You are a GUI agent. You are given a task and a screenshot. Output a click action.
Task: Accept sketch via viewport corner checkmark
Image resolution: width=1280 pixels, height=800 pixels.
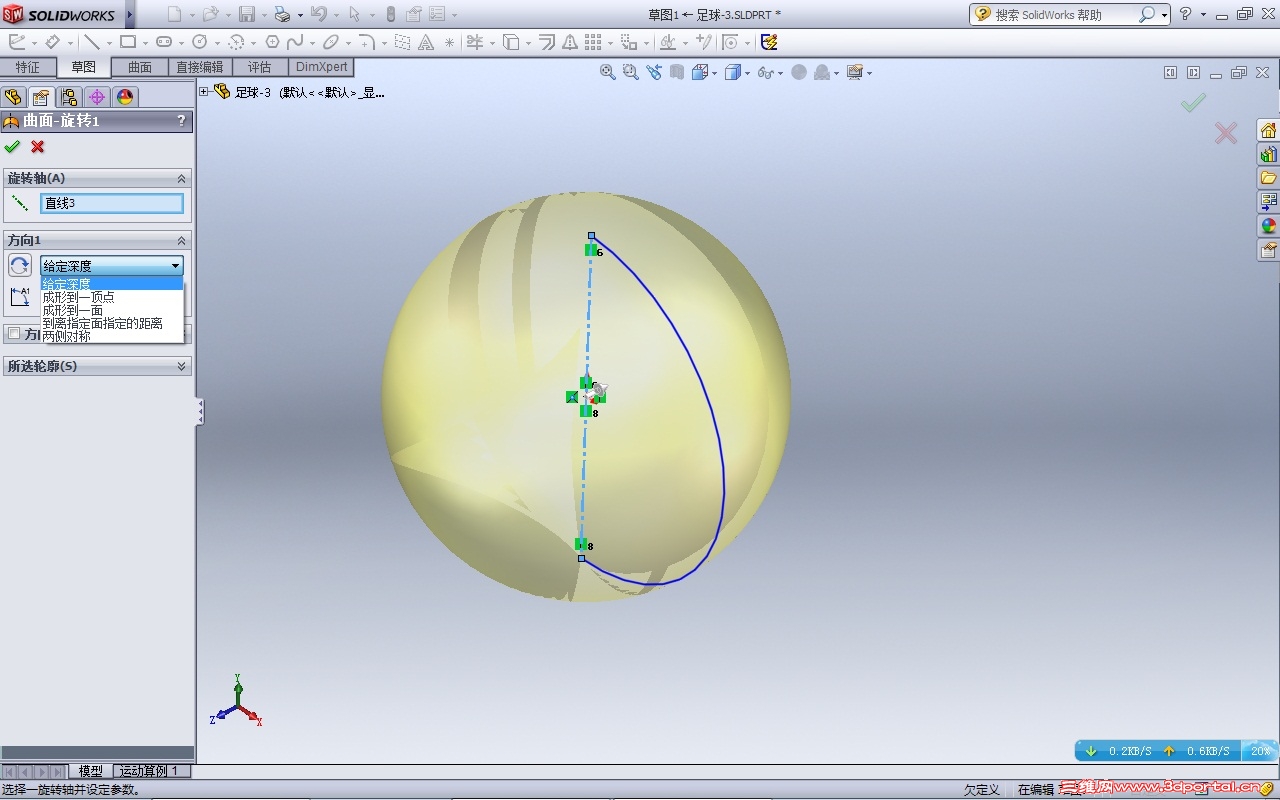pyautogui.click(x=1193, y=103)
